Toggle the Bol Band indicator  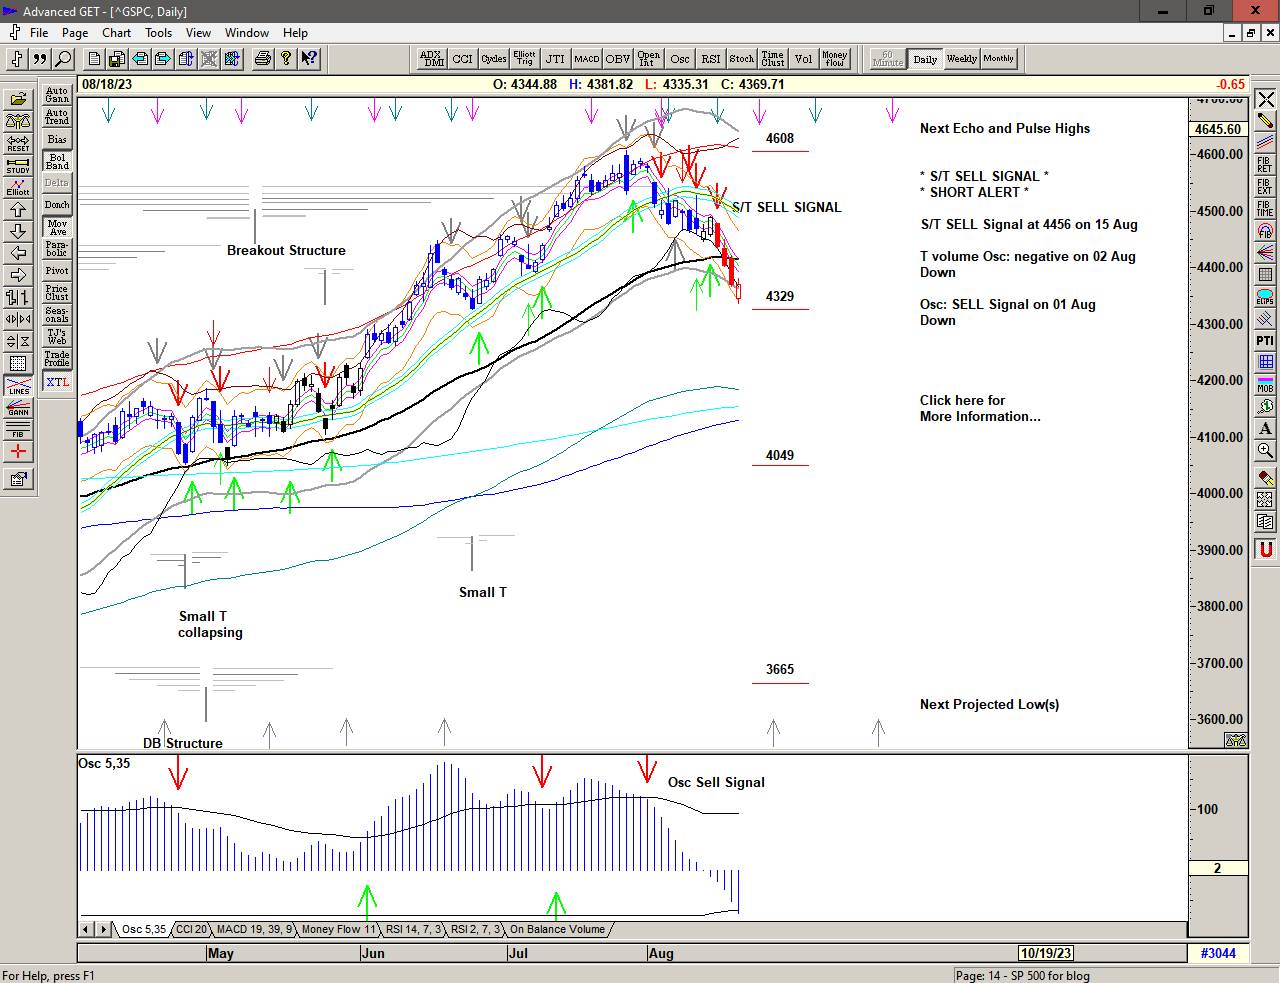pos(57,162)
